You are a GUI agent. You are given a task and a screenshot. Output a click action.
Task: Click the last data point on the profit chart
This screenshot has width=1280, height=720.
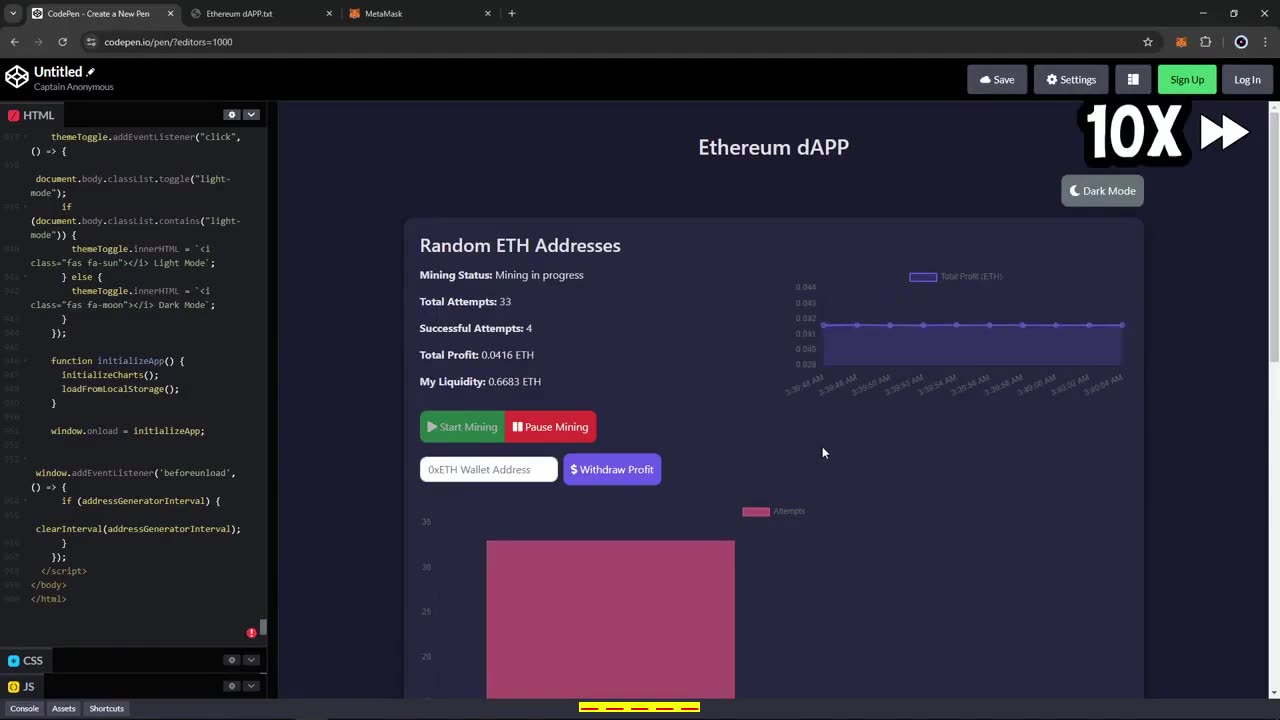[x=1122, y=325]
